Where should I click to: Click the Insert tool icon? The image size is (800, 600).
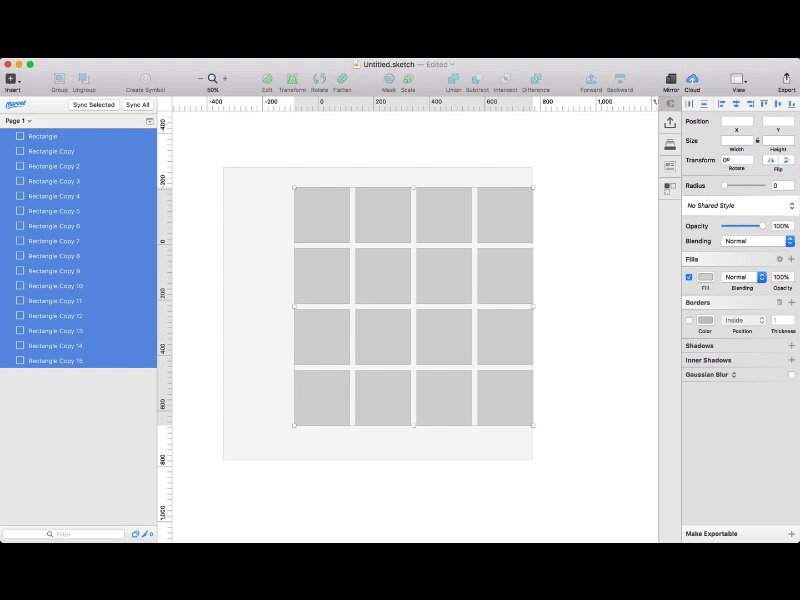11,79
